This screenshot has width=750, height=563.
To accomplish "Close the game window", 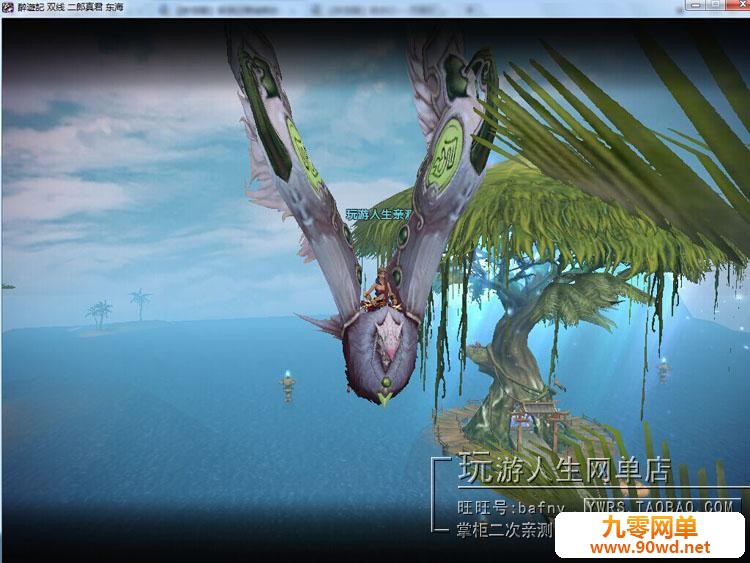I will [738, 4].
